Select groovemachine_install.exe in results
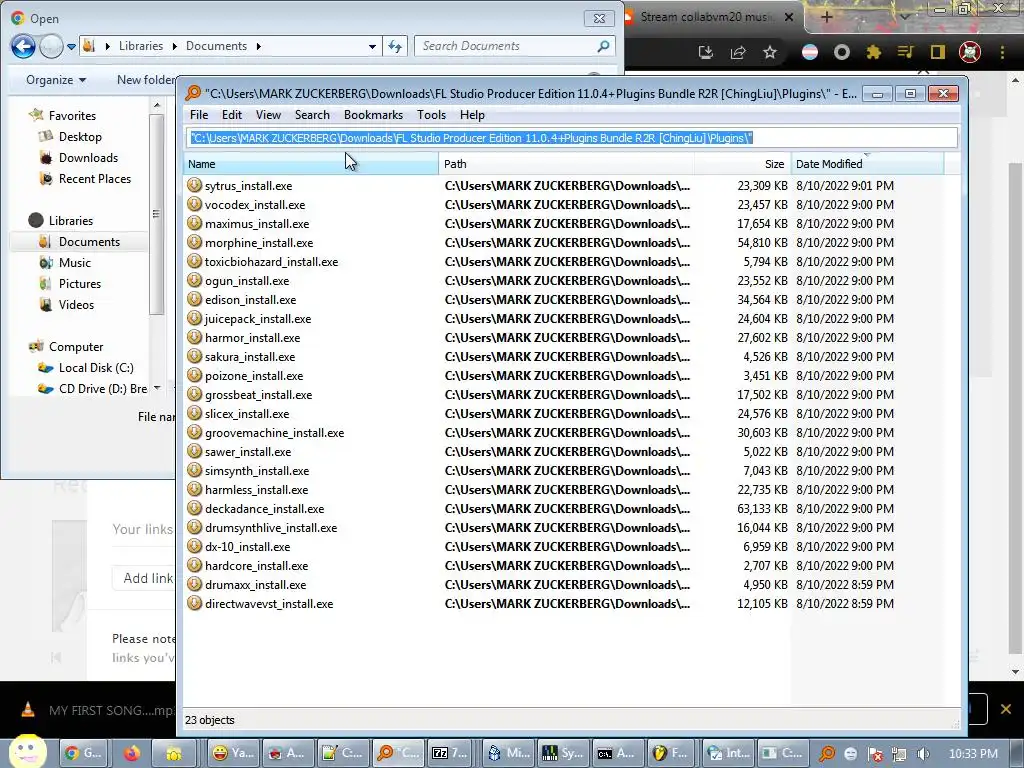The height and width of the screenshot is (768, 1024). 274,432
